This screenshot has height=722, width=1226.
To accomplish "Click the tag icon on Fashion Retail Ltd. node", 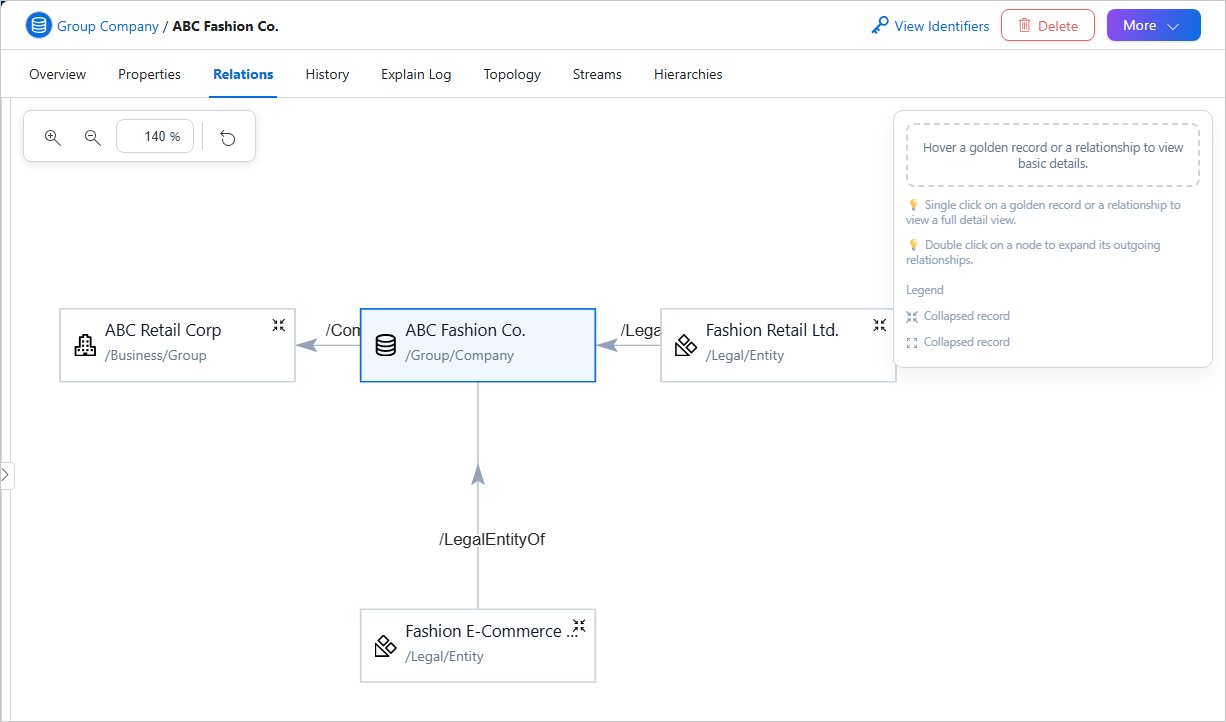I will (x=685, y=345).
